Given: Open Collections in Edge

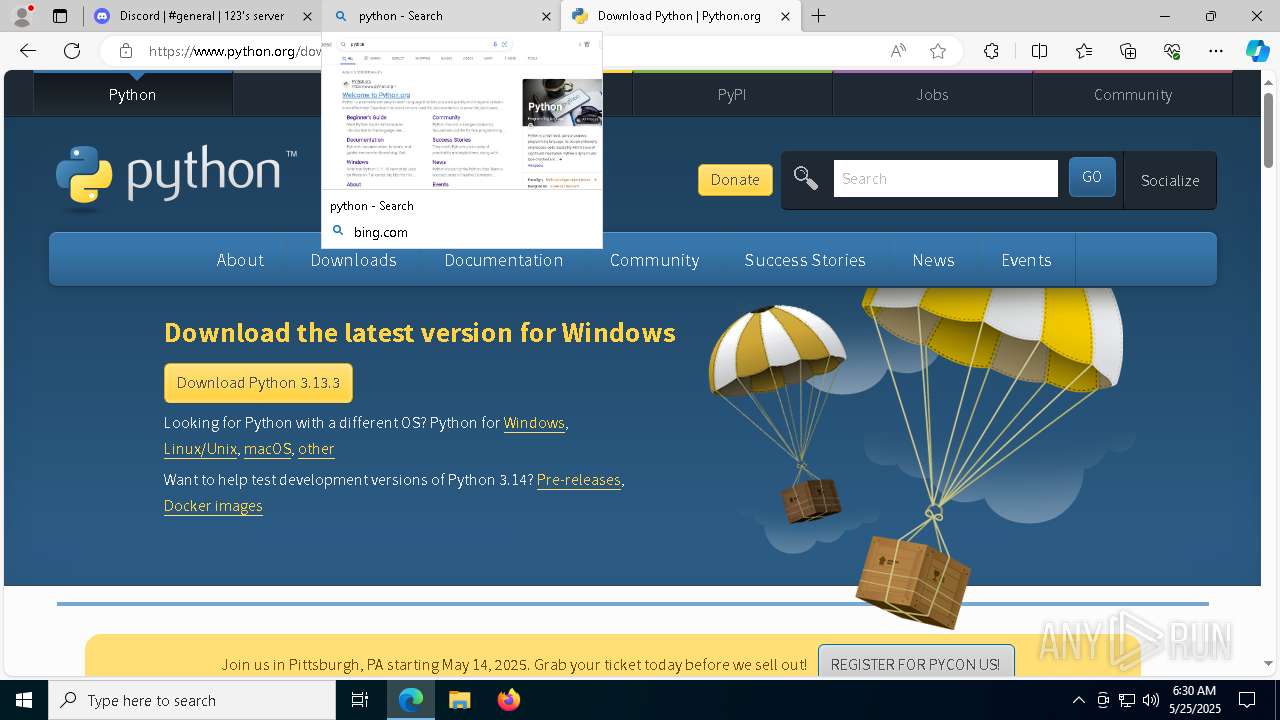Looking at the screenshot, I should pyautogui.click(x=1128, y=51).
